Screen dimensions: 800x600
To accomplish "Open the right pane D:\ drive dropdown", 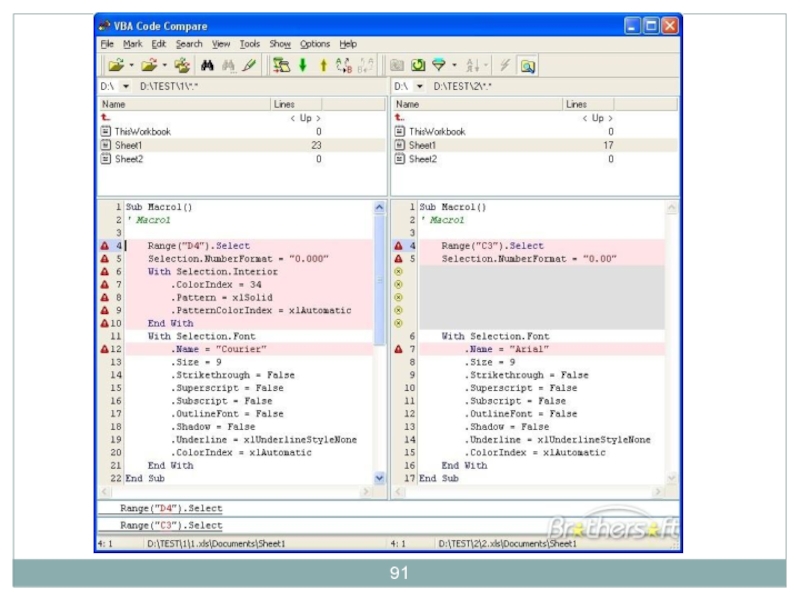I will click(419, 87).
